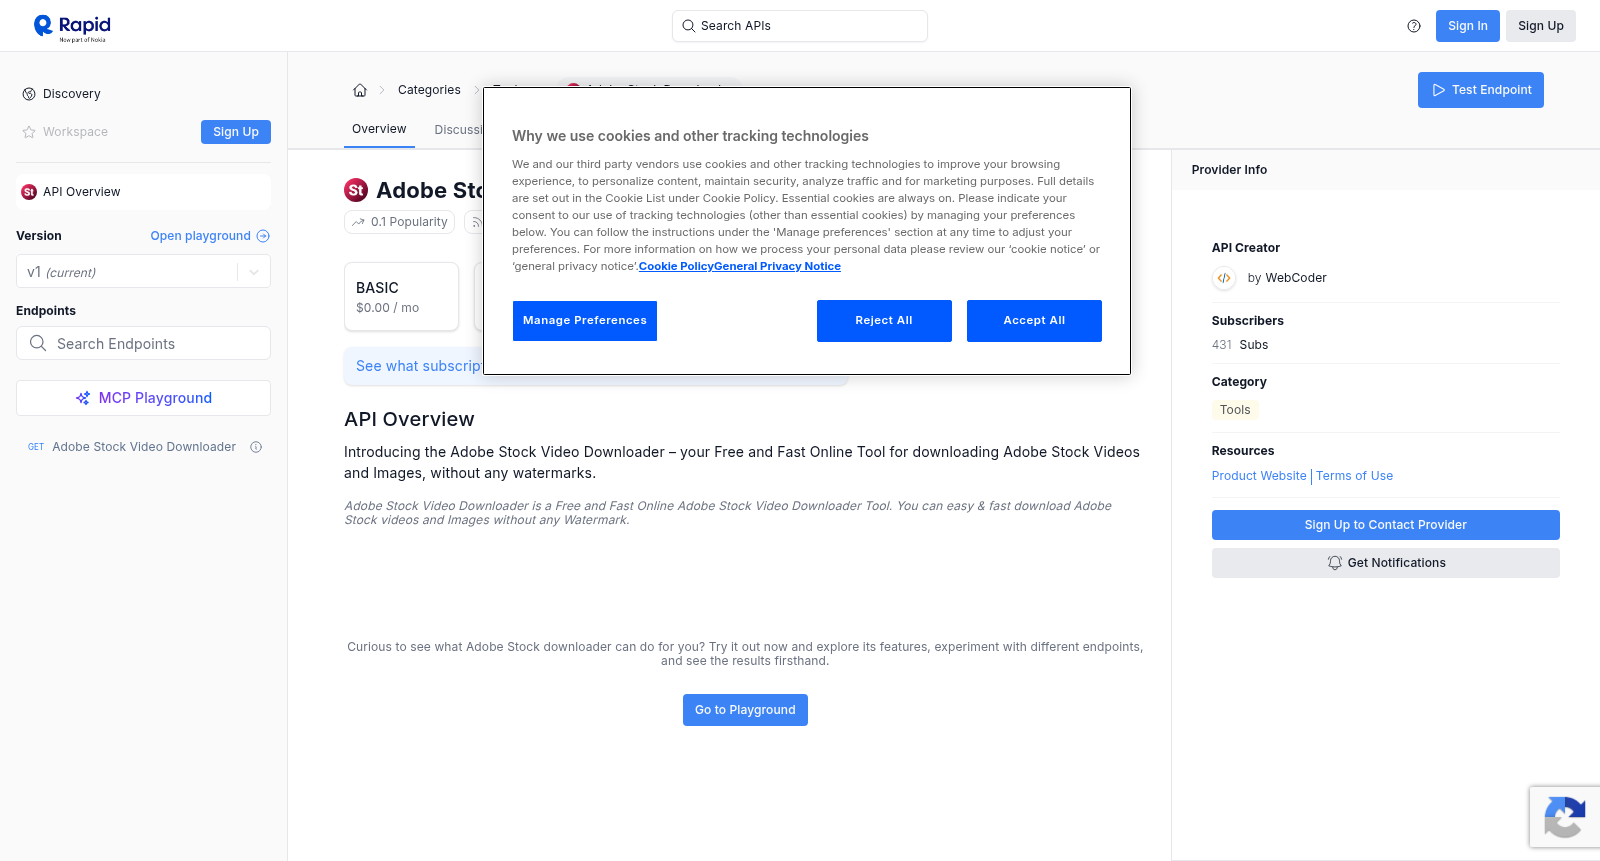The image size is (1600, 861).
Task: Click the Search Endpoints input field
Action: [143, 343]
